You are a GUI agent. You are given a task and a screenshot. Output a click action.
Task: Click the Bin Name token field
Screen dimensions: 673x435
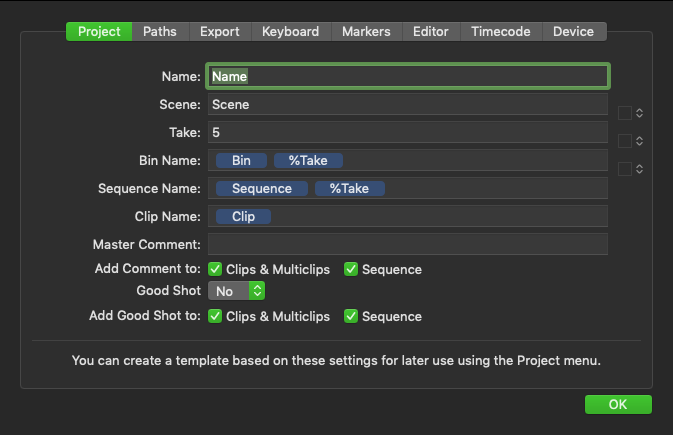(408, 160)
